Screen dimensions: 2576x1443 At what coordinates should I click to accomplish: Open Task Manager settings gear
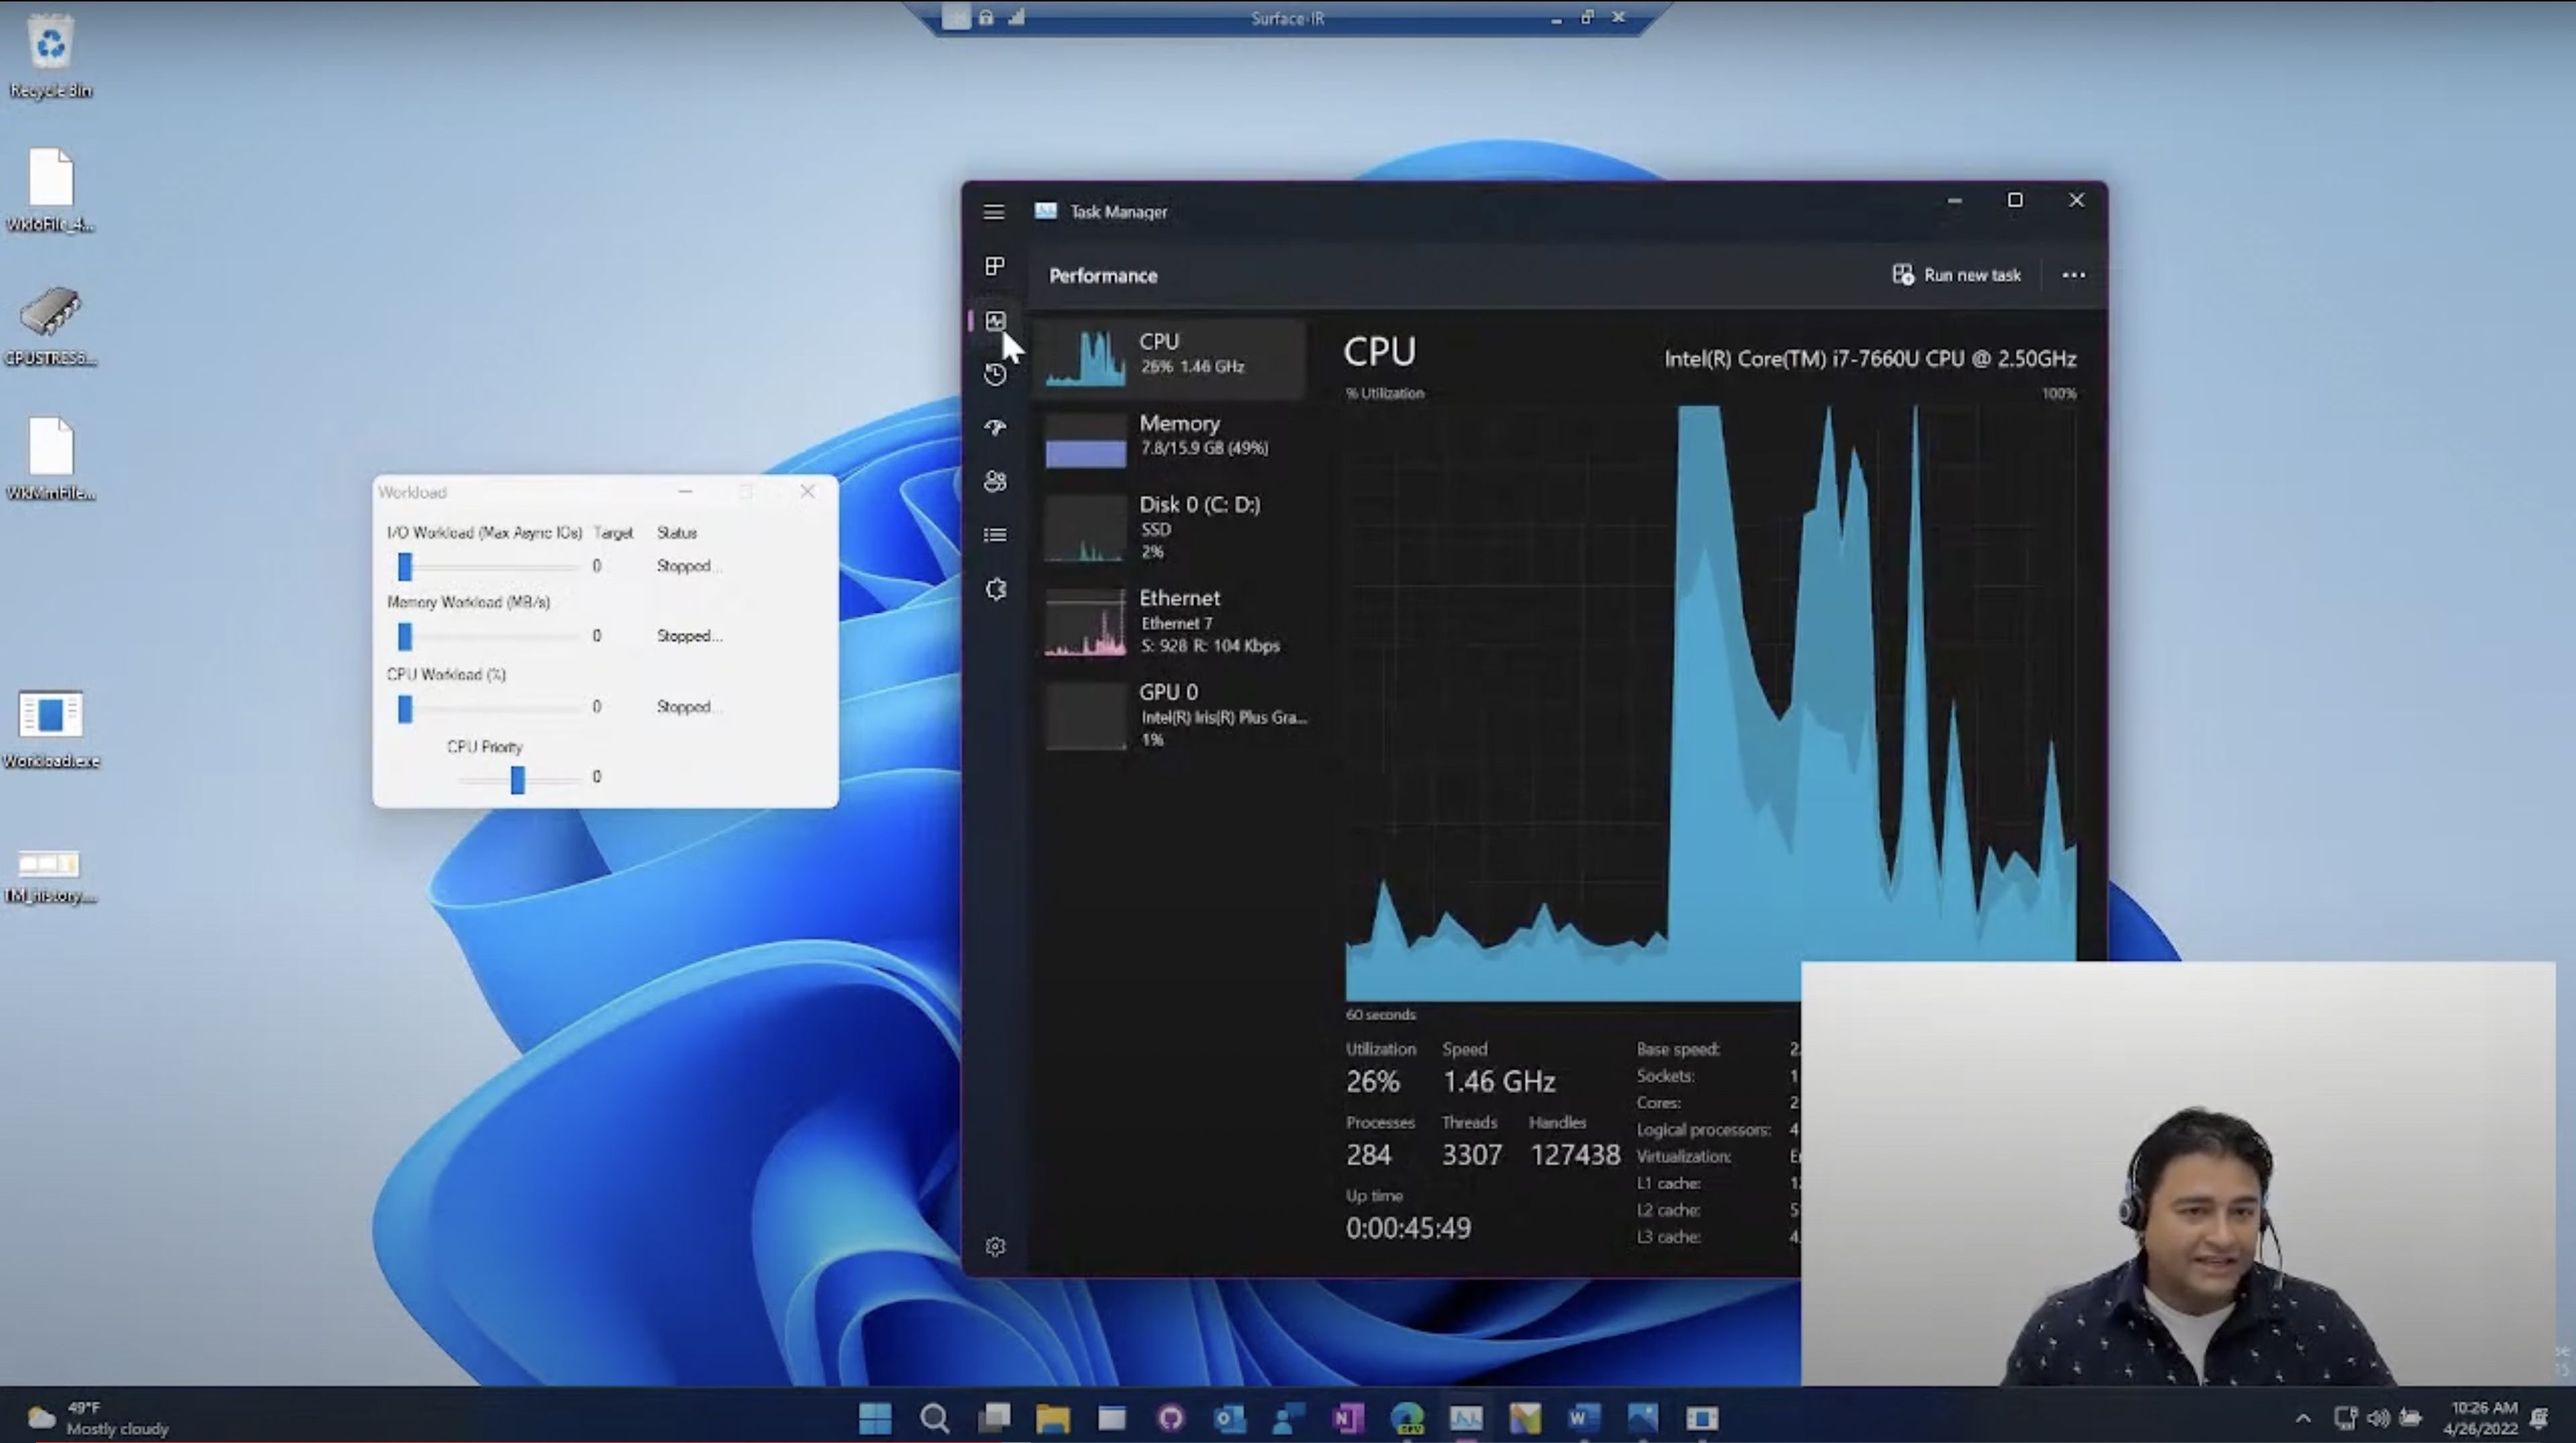point(994,1246)
